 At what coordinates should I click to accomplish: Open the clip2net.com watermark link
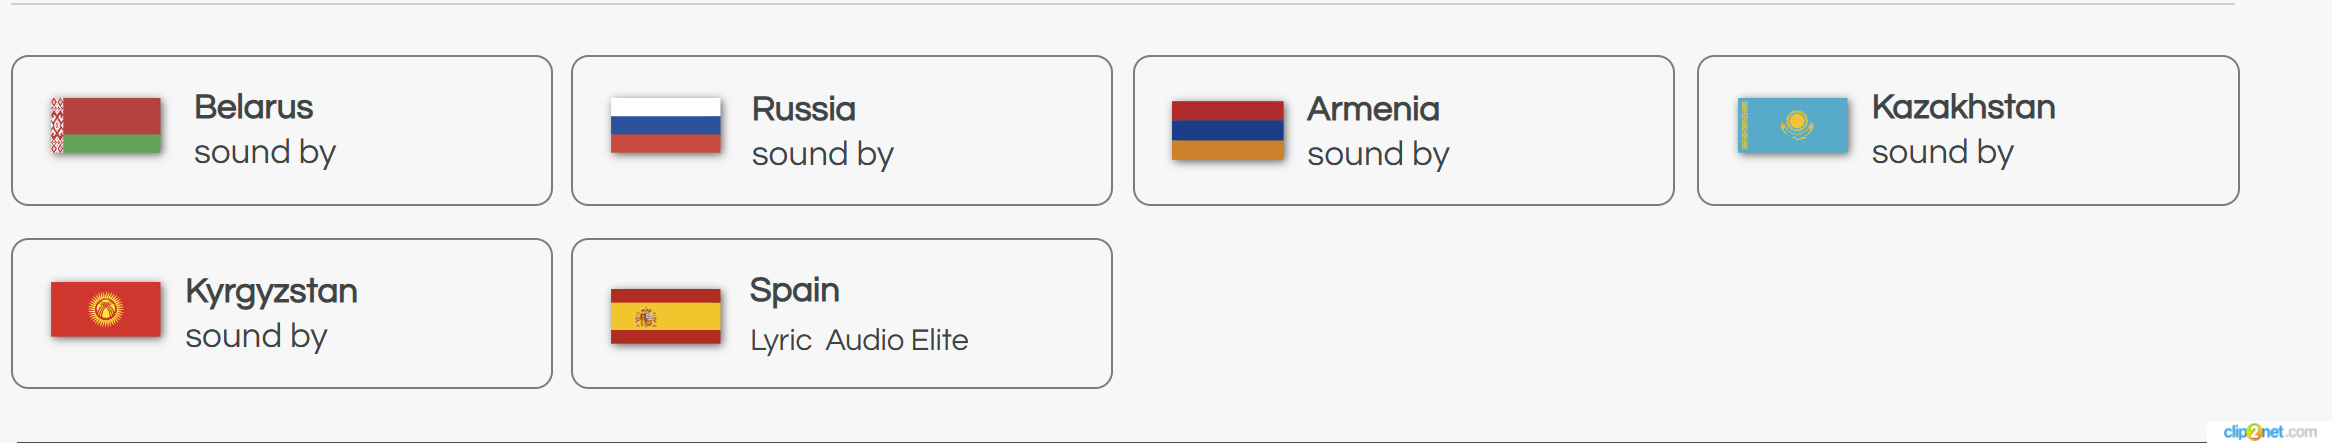point(2269,432)
